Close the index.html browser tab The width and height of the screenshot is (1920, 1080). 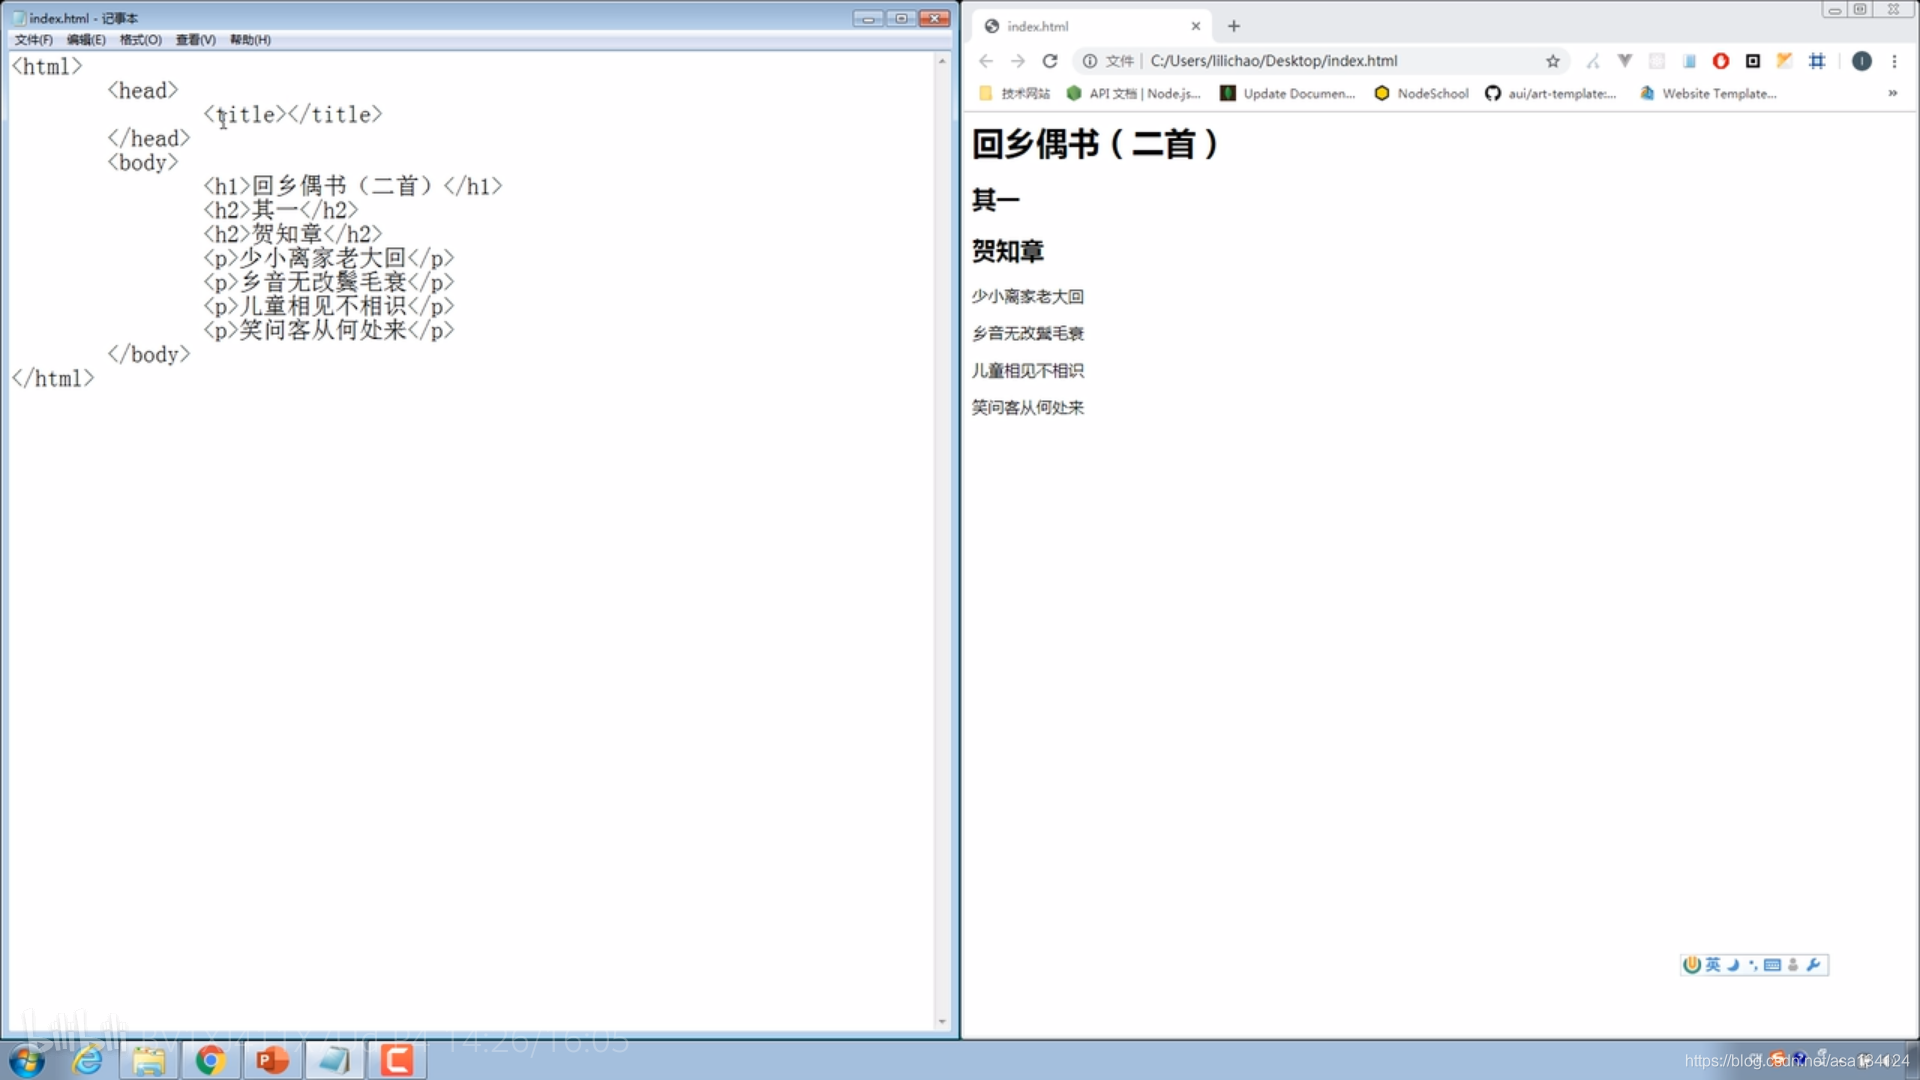click(1196, 26)
